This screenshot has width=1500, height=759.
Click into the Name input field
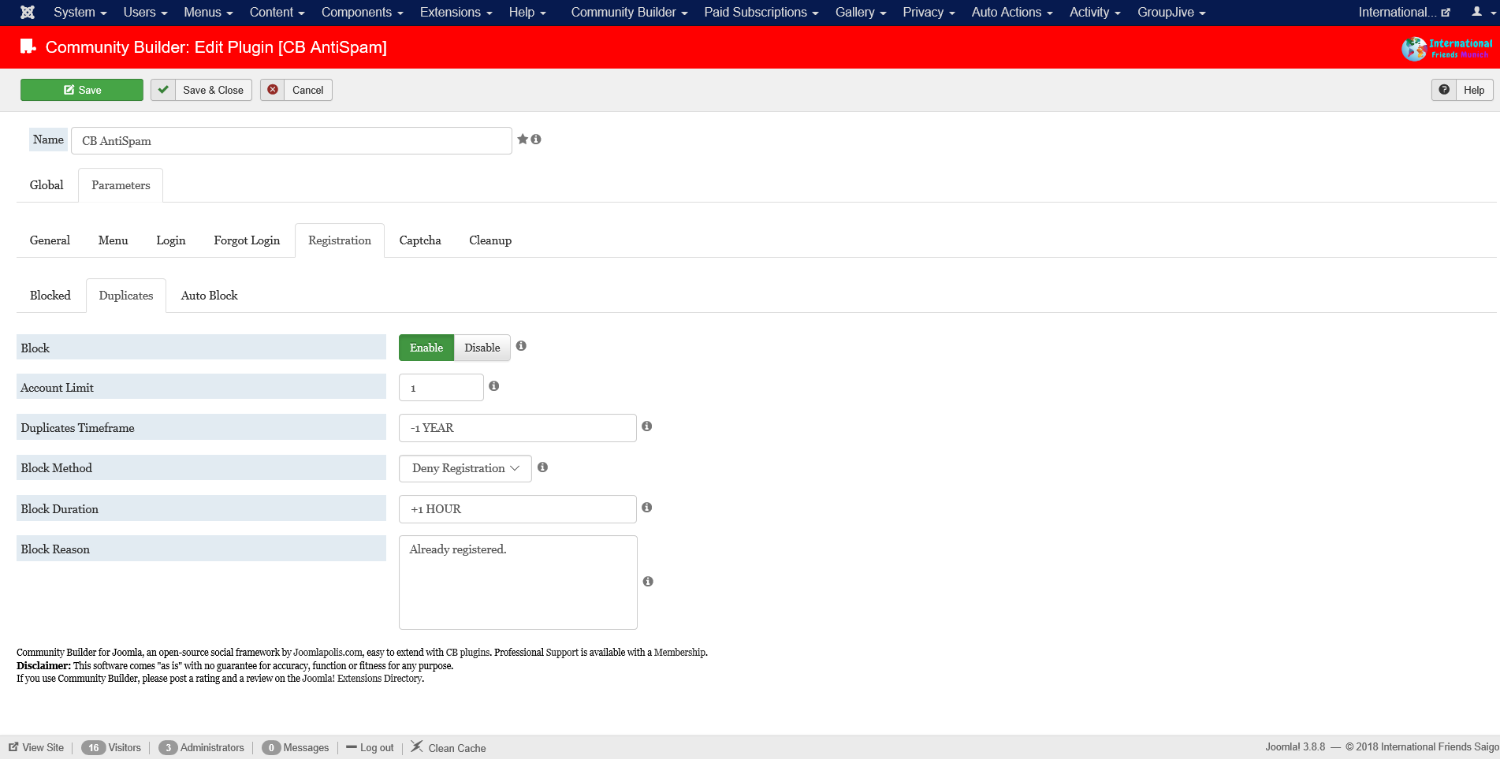pyautogui.click(x=291, y=141)
